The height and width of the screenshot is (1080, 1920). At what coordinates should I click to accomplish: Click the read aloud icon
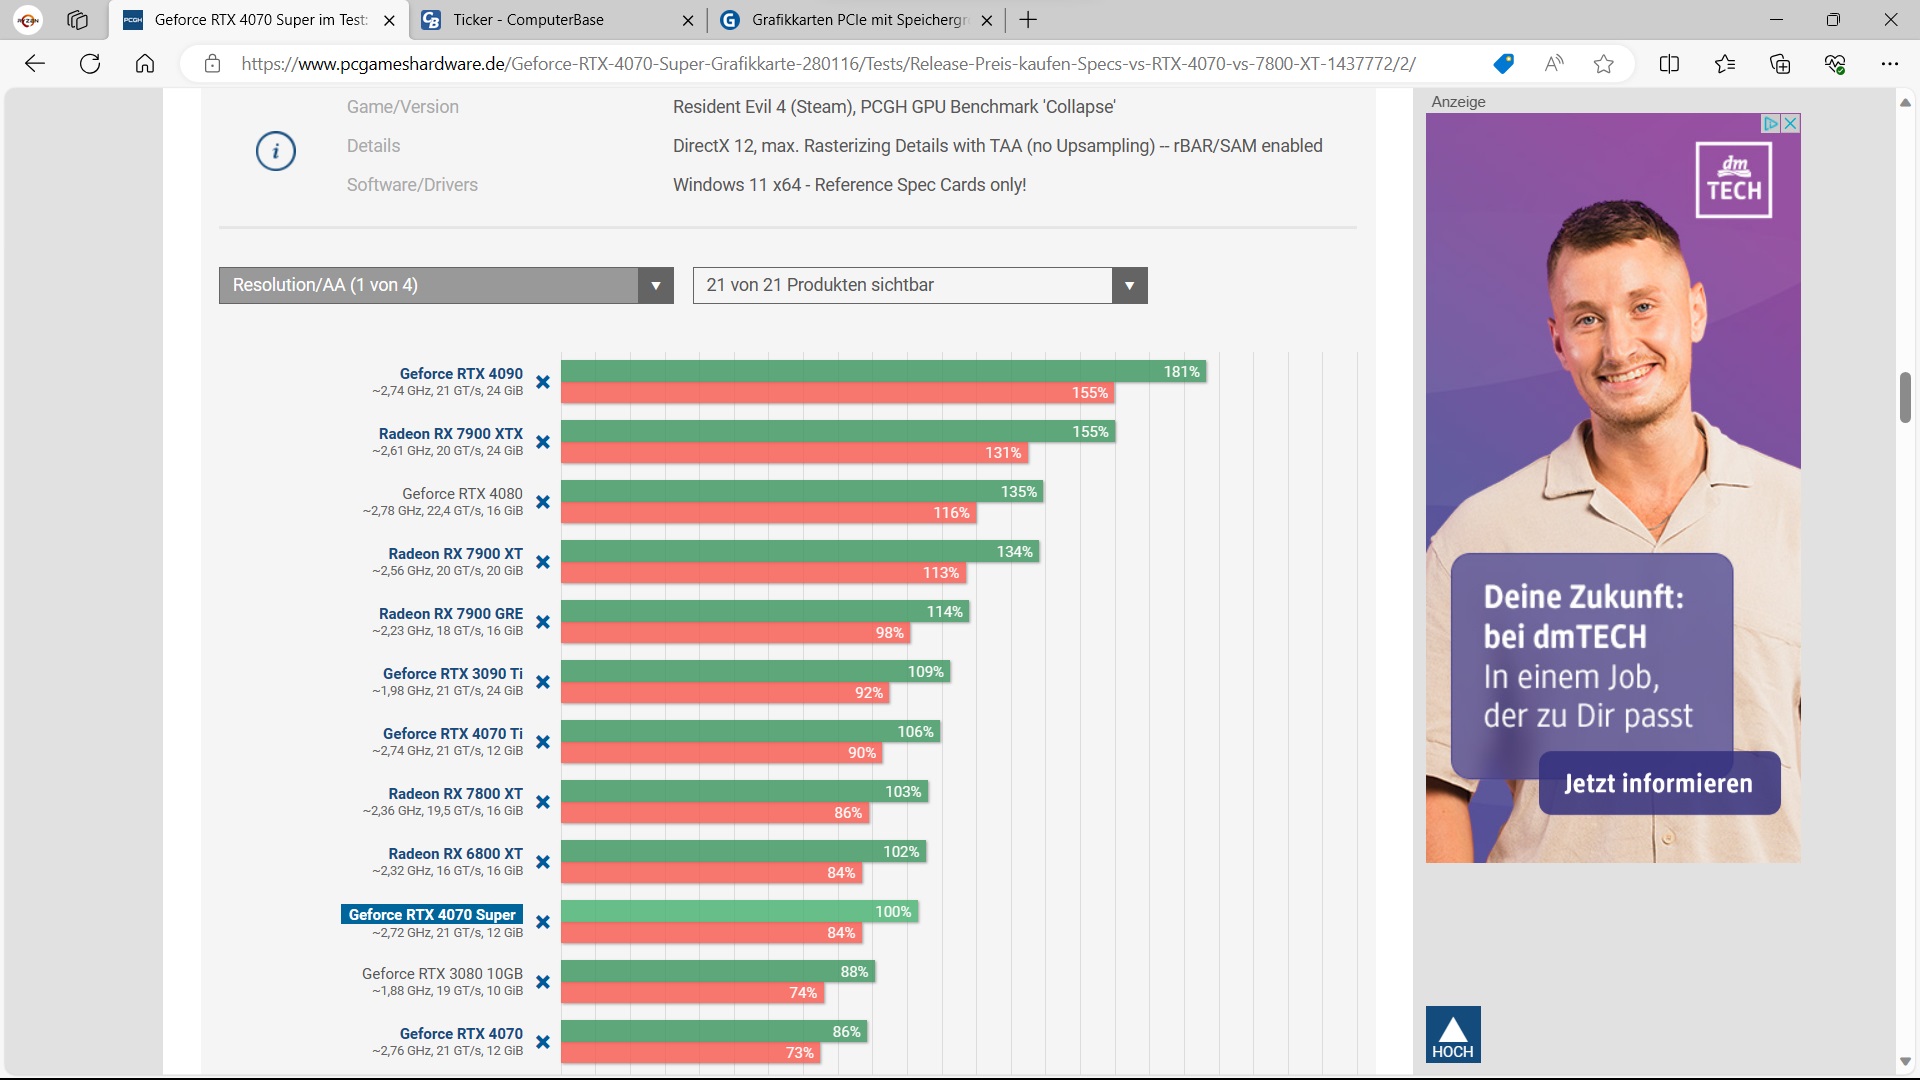(1553, 64)
